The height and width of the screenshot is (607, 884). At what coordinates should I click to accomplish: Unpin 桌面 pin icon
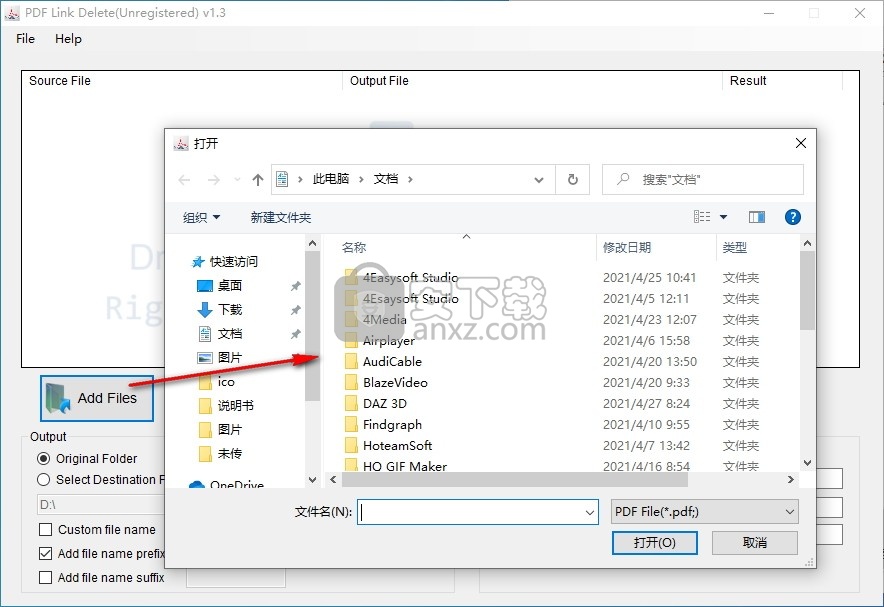tap(295, 286)
